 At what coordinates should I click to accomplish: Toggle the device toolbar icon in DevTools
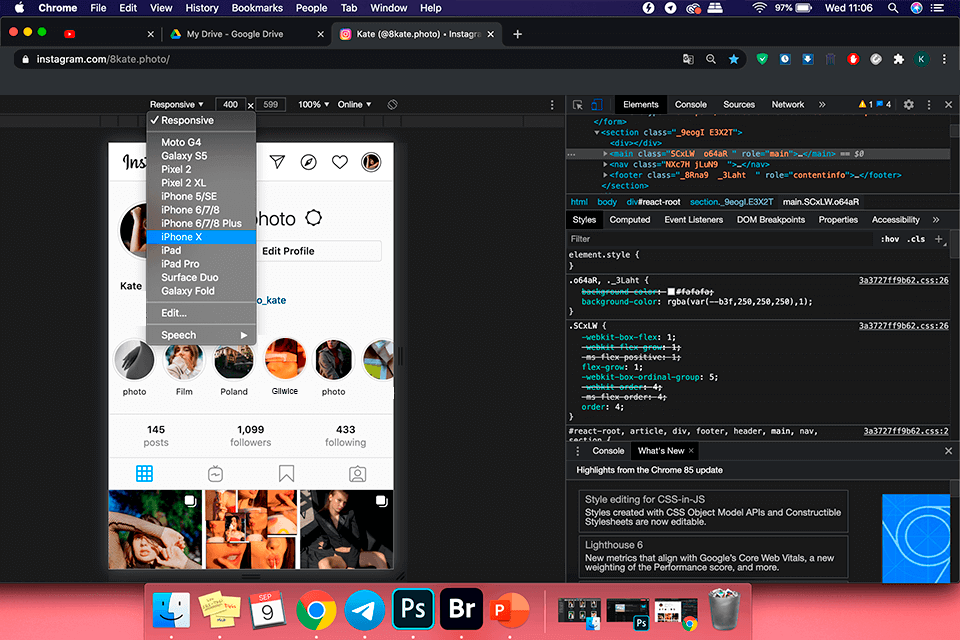596,105
